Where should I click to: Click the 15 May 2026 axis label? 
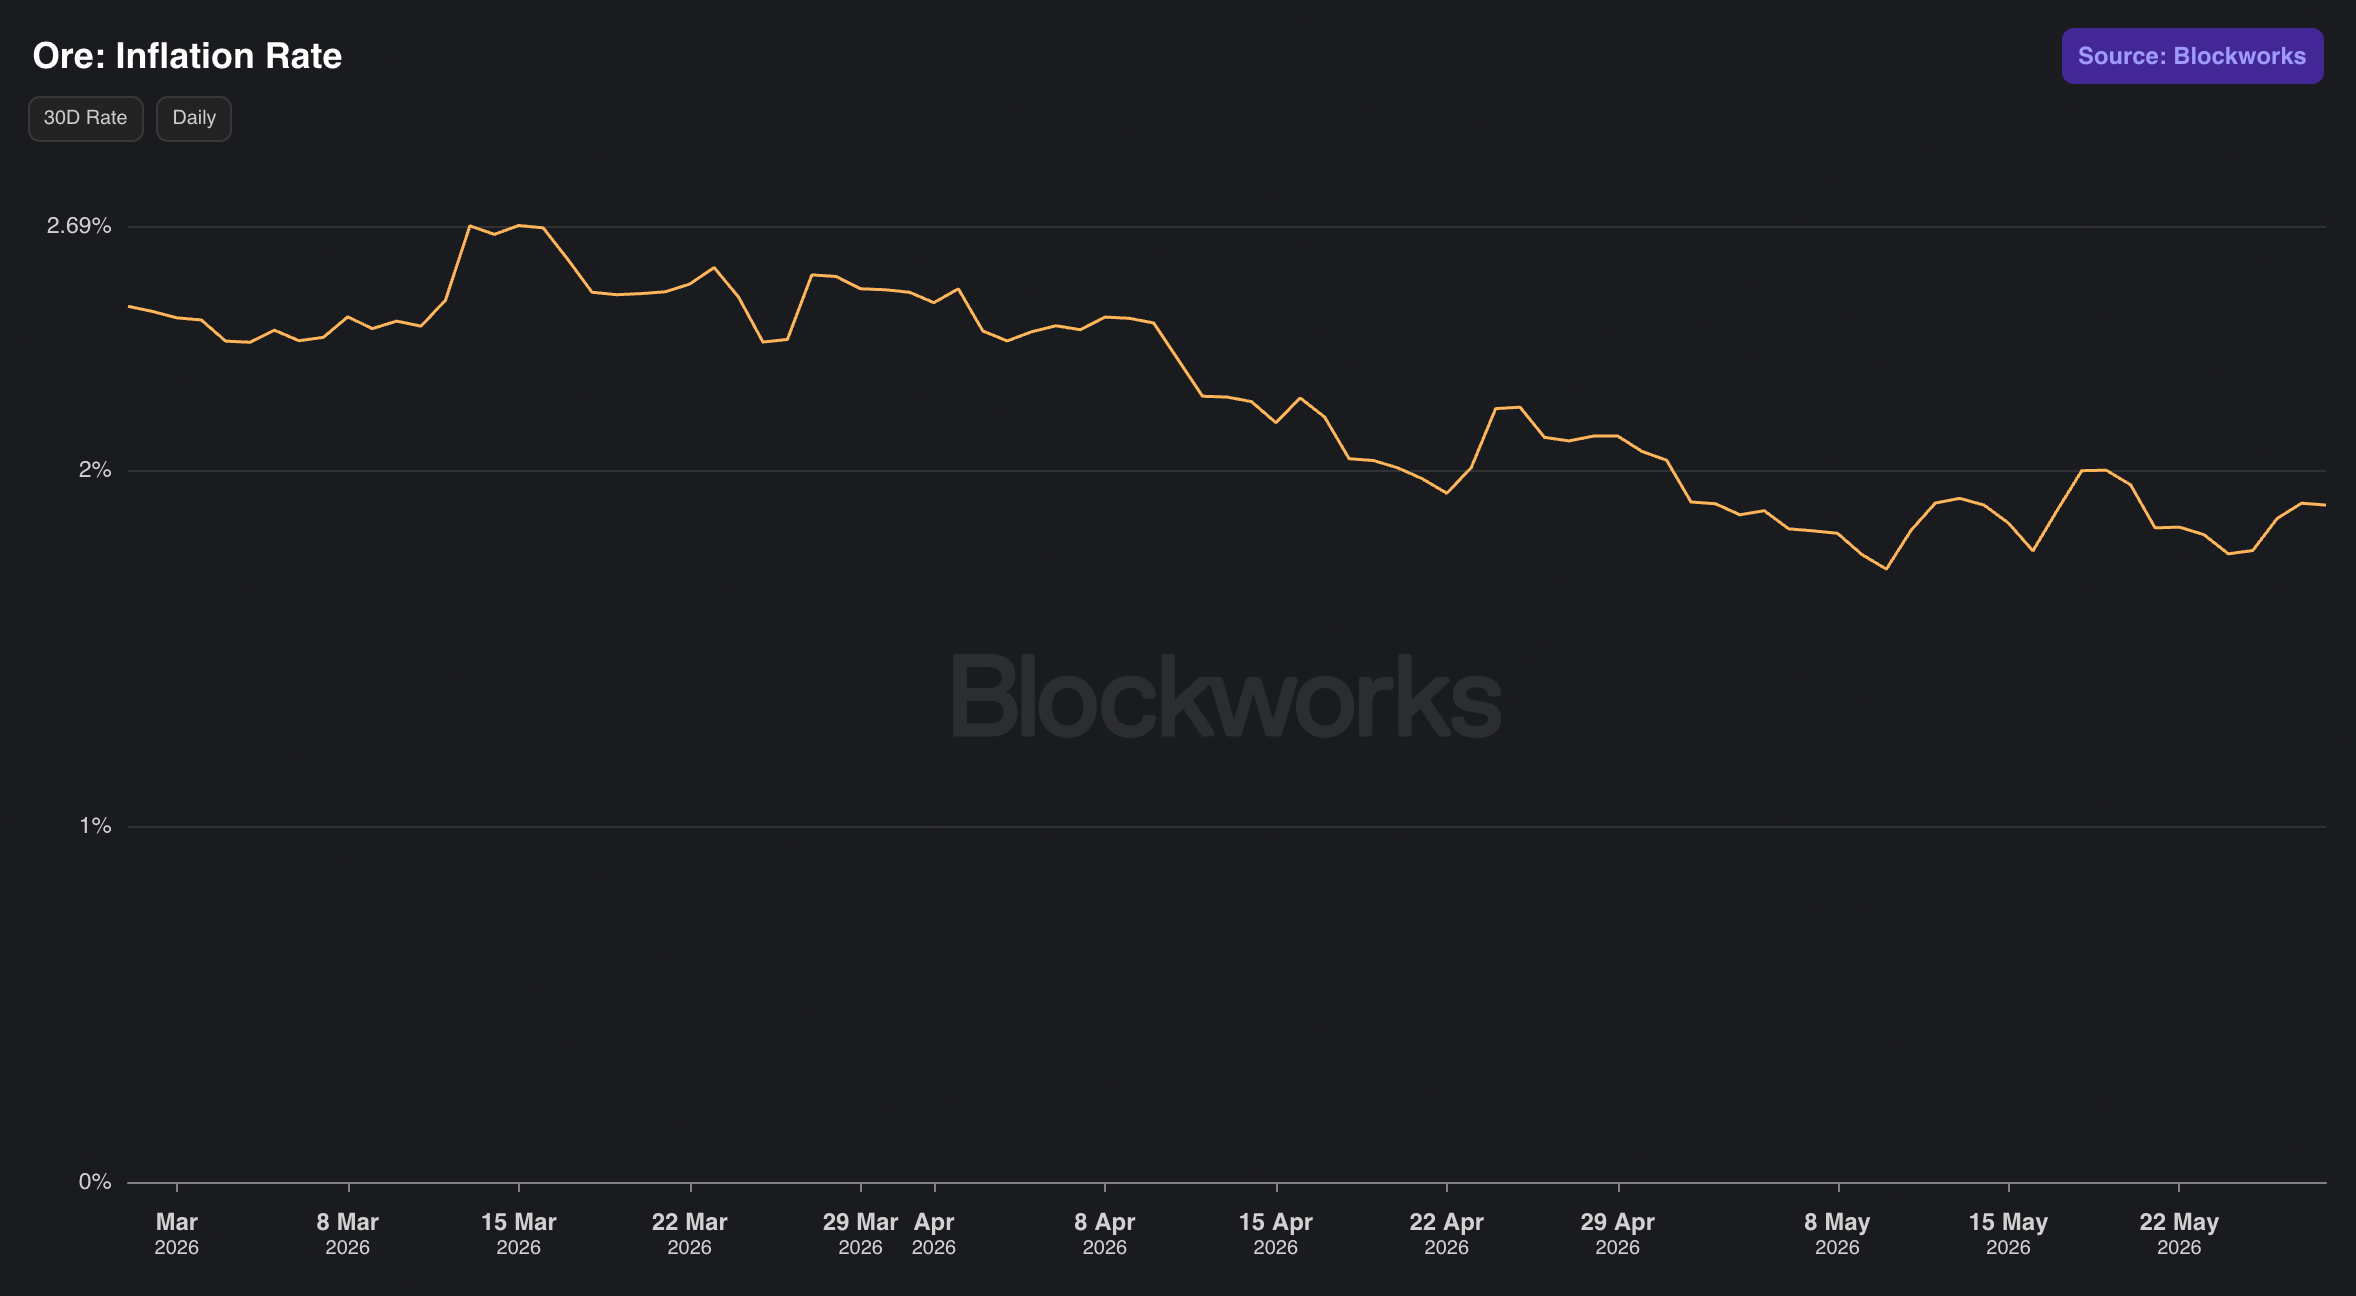pyautogui.click(x=2009, y=1234)
